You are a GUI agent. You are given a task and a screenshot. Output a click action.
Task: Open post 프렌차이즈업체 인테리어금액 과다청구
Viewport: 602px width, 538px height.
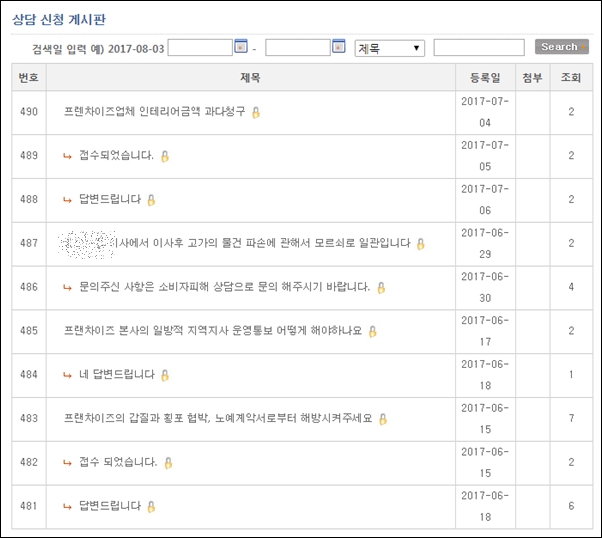coord(154,112)
